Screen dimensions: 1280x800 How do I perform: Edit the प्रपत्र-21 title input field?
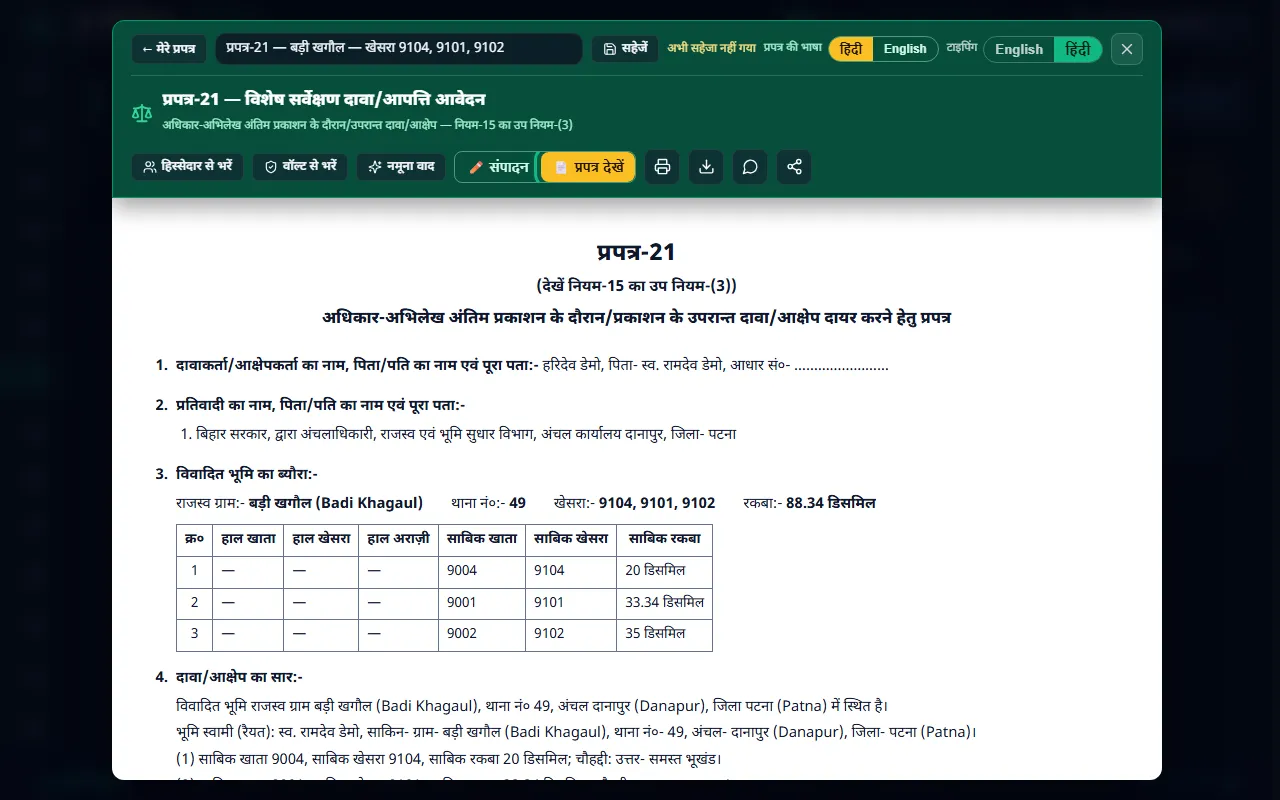coord(398,49)
